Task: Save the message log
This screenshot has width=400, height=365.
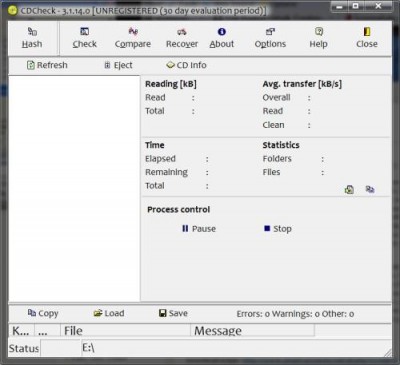Action: pyautogui.click(x=173, y=313)
